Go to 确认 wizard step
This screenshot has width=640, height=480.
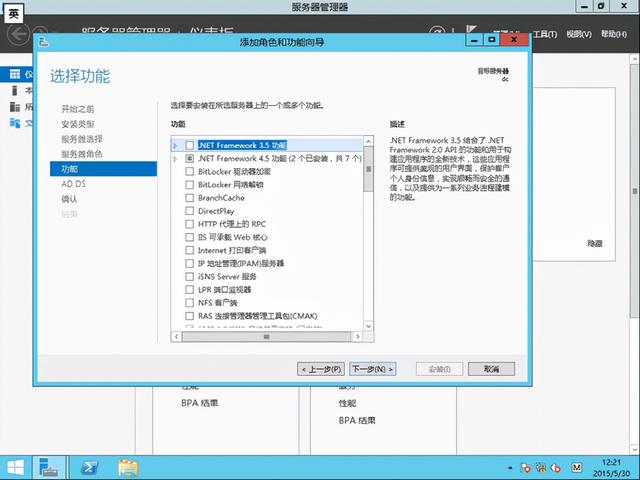pos(69,199)
